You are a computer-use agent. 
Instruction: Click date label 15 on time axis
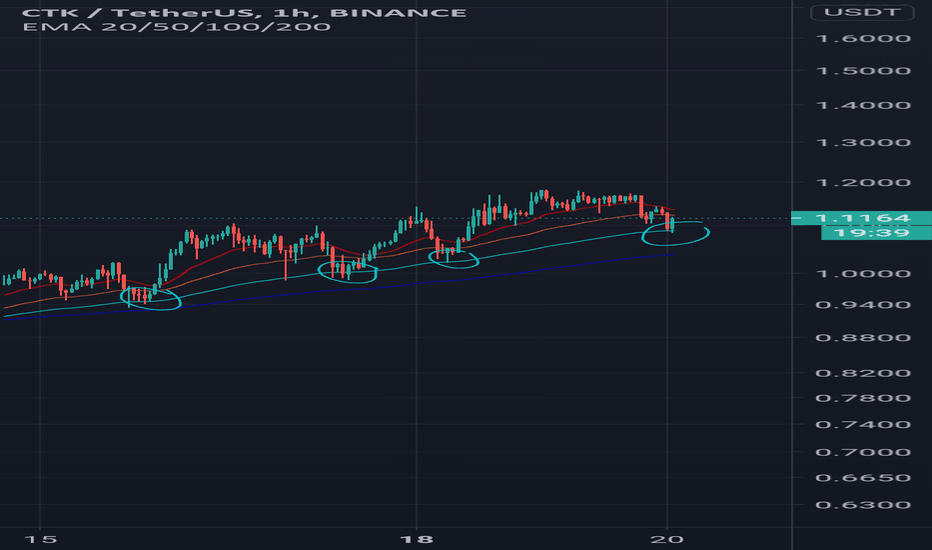pyautogui.click(x=40, y=539)
